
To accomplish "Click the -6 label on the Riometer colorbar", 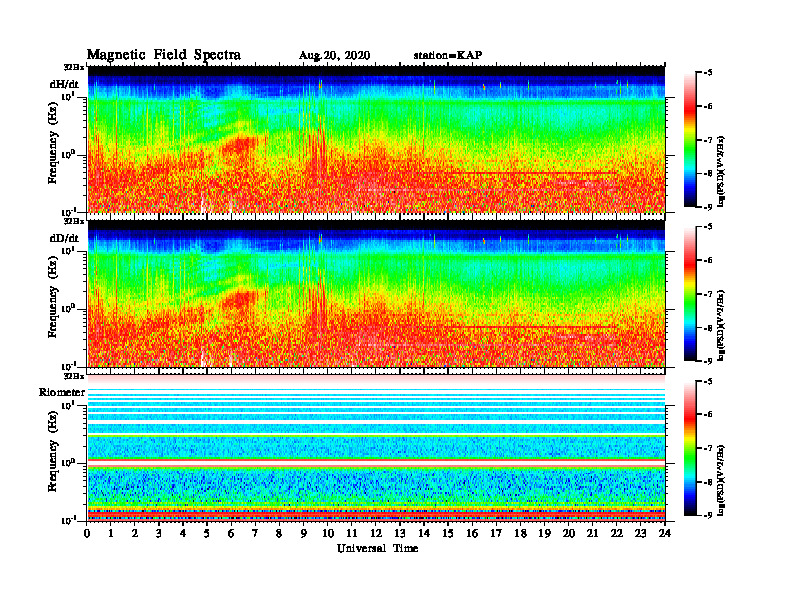I will click(708, 414).
